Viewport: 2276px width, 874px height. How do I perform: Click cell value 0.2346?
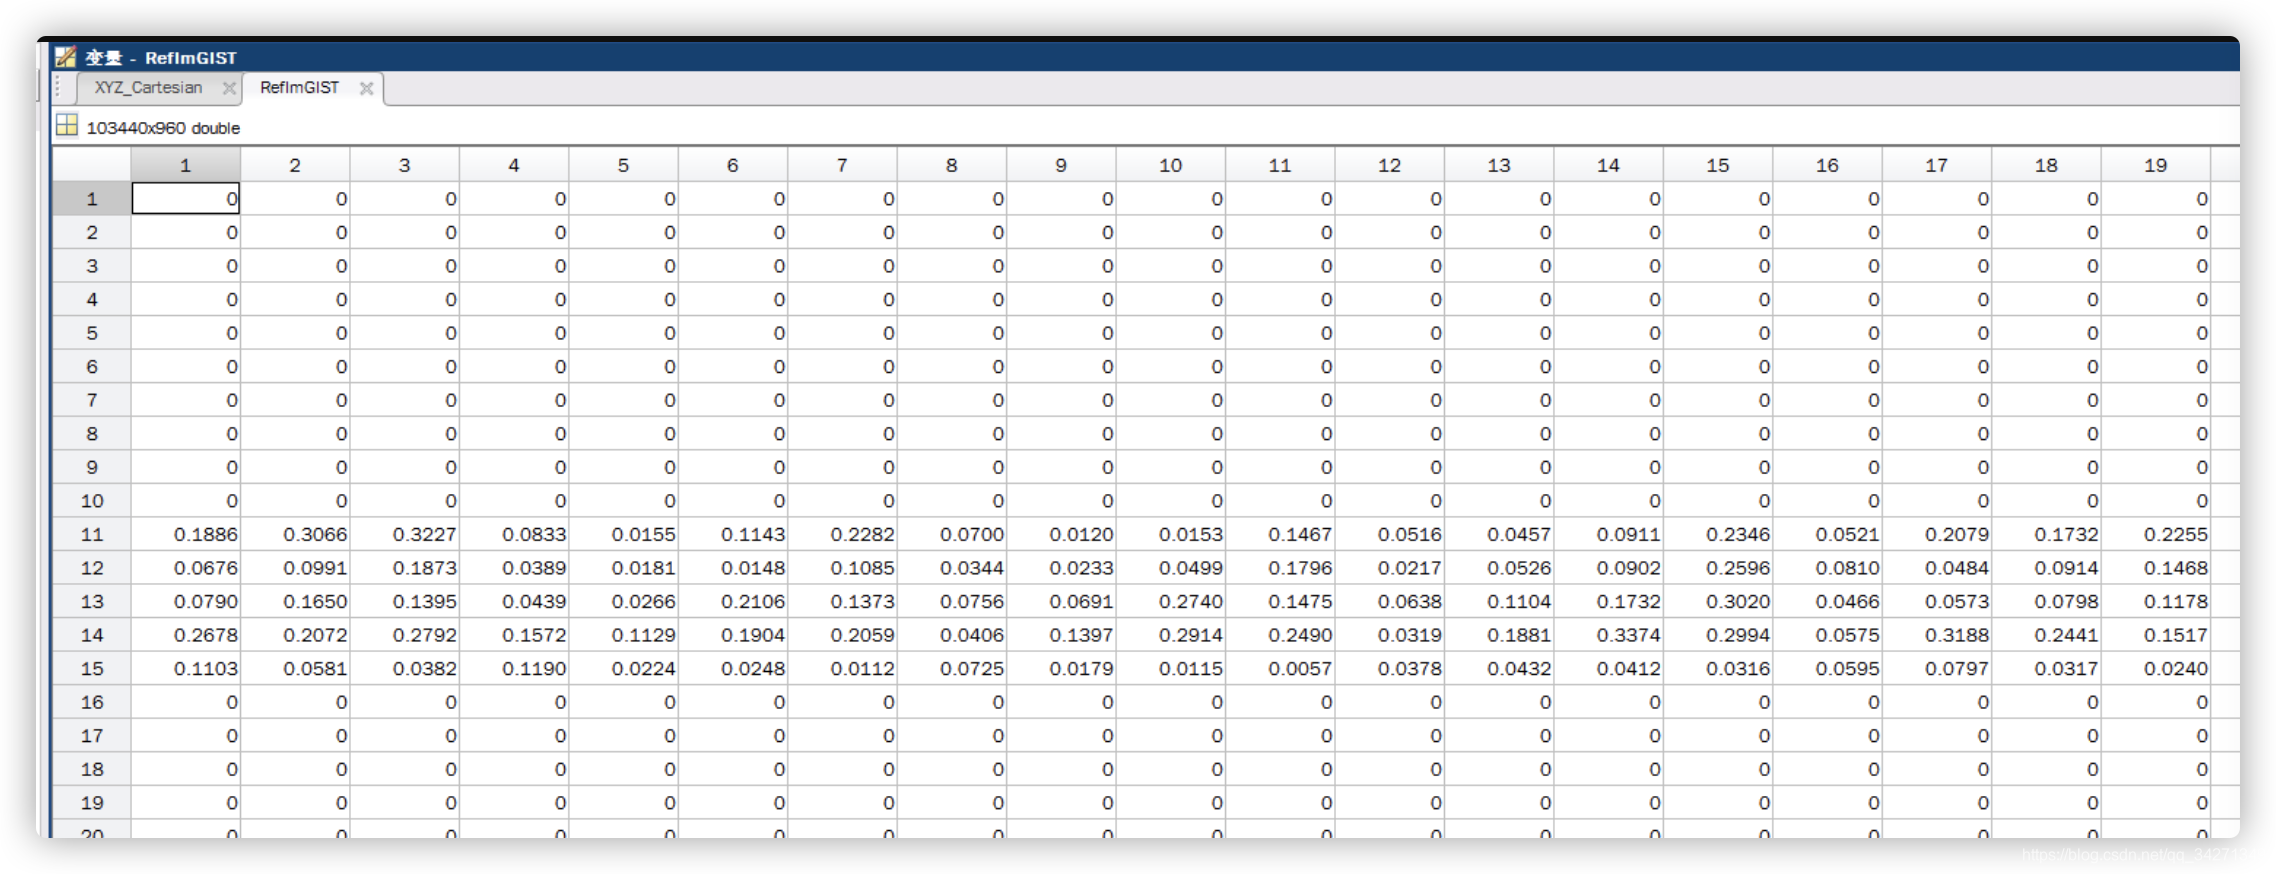click(x=1738, y=534)
